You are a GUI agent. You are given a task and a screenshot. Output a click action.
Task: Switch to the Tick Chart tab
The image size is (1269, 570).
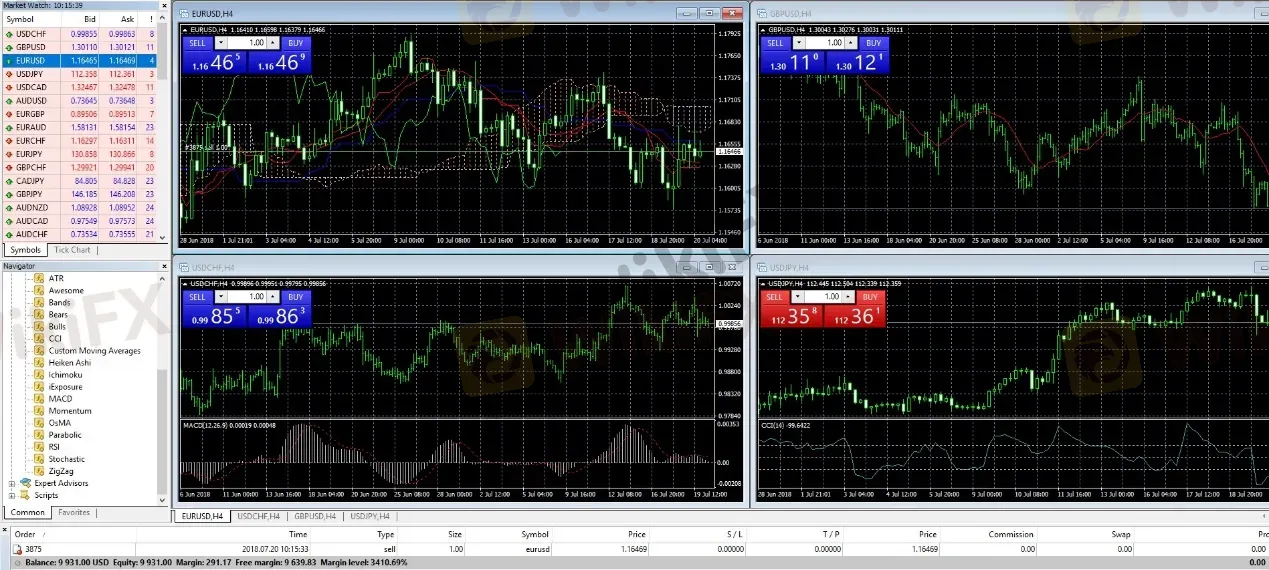click(72, 250)
